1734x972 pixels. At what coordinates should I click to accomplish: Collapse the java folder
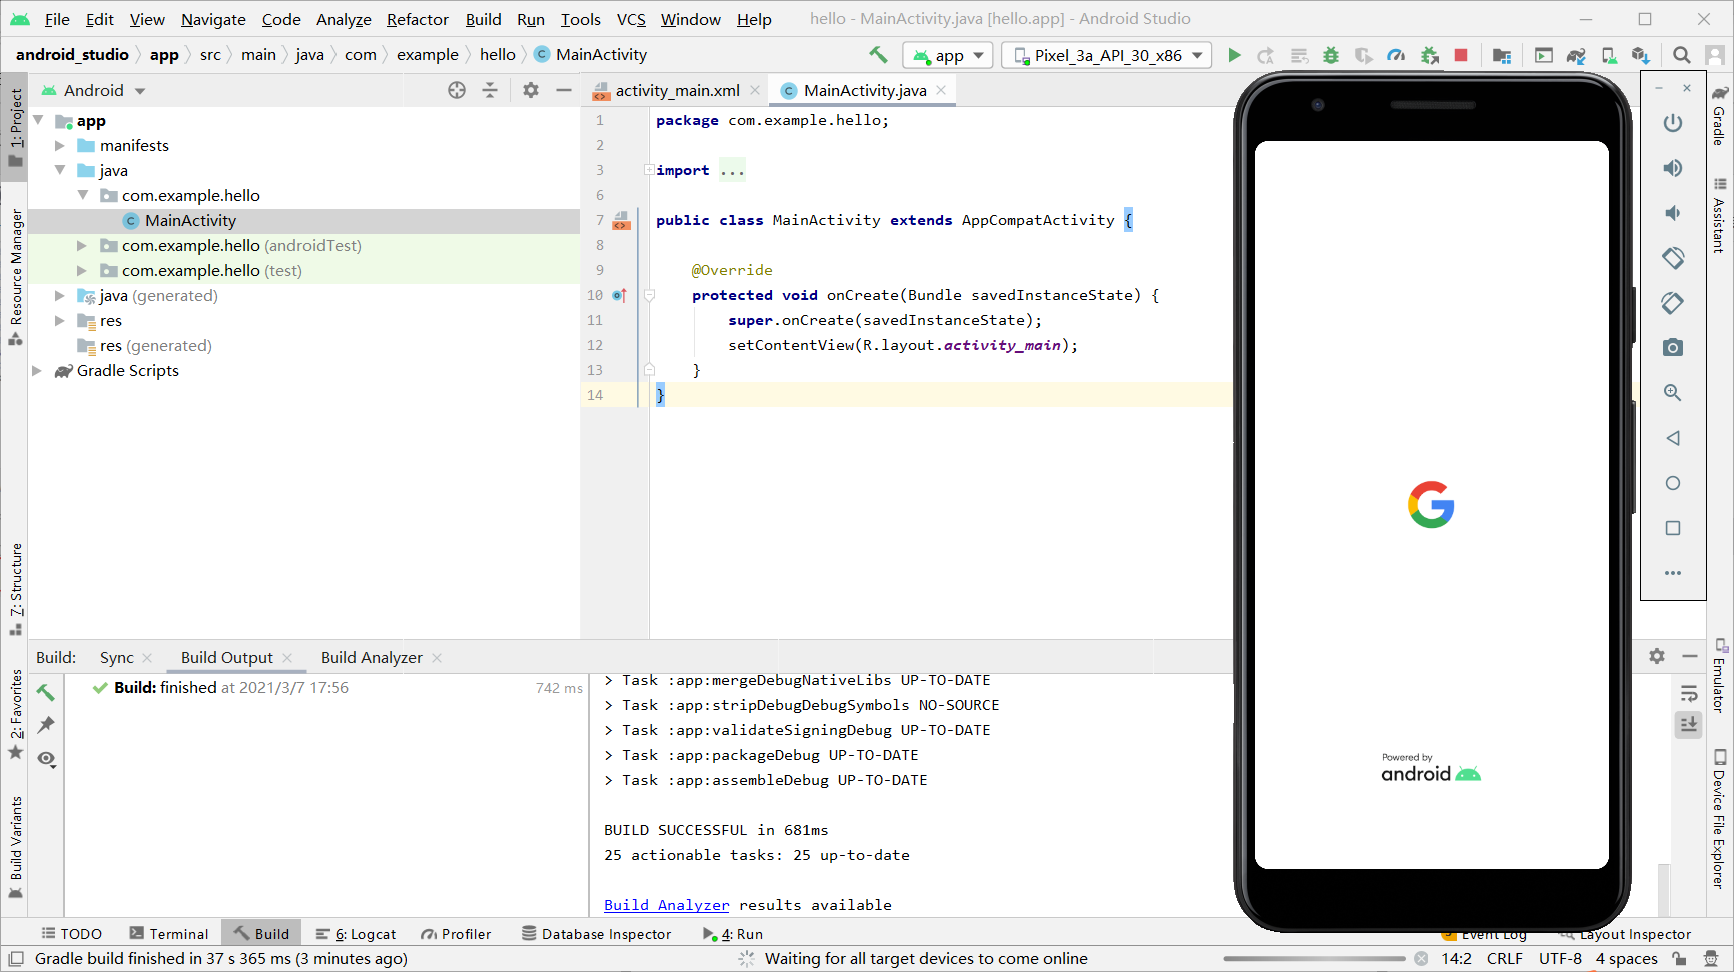click(x=60, y=170)
